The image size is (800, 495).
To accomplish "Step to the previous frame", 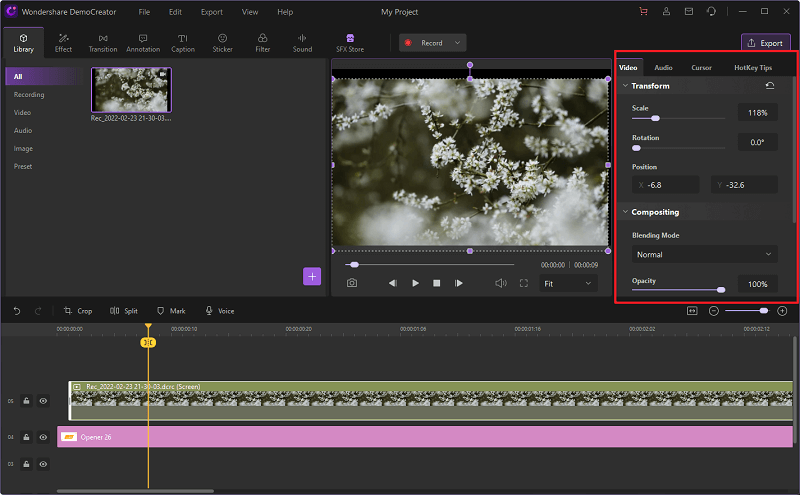I will pyautogui.click(x=392, y=283).
